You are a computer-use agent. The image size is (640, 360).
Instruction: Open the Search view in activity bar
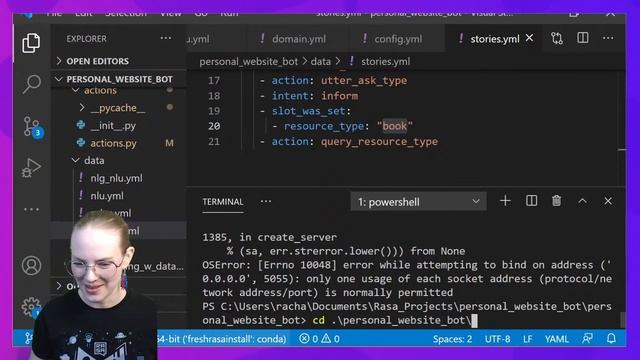pos(31,84)
